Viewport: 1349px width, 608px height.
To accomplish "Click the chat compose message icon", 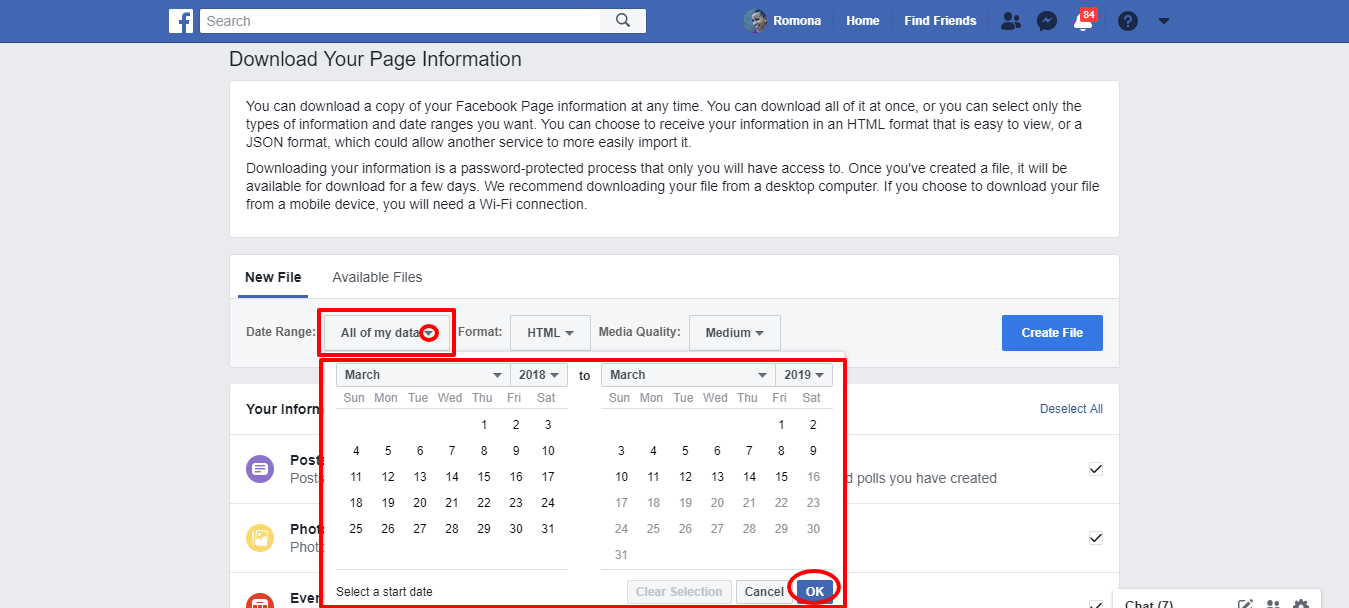I will 1246,604.
